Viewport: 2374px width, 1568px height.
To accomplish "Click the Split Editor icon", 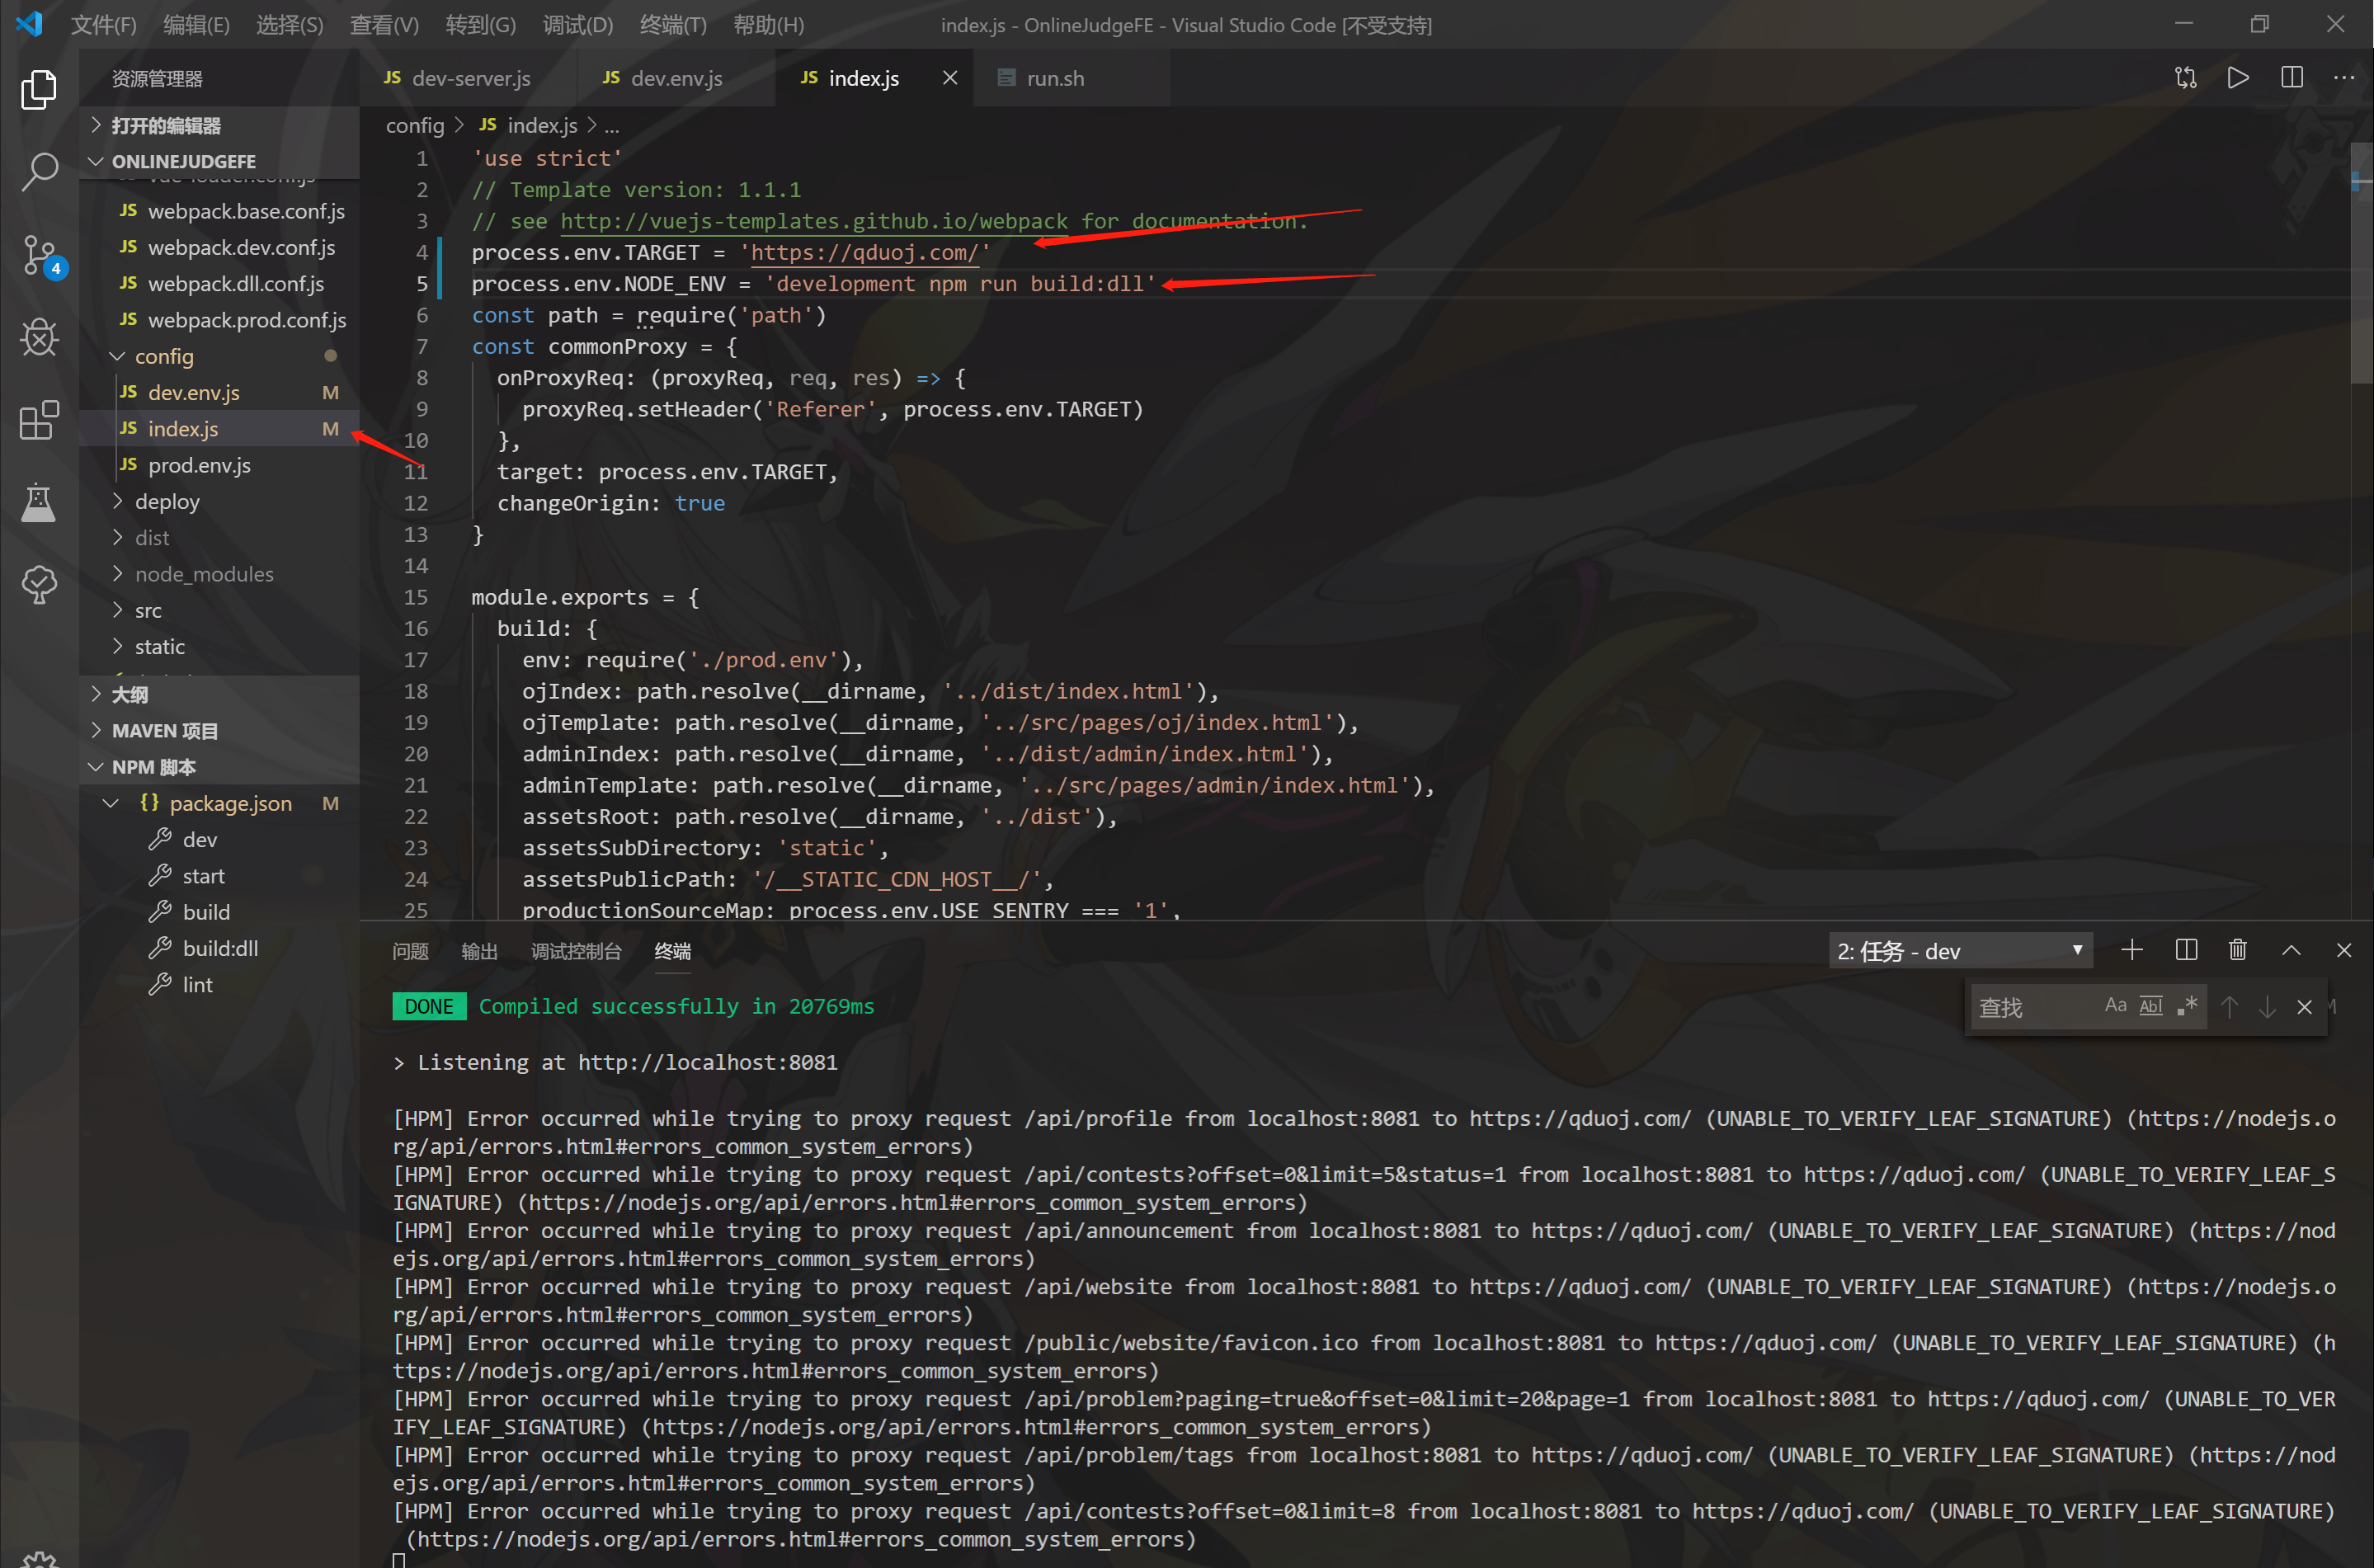I will [2291, 77].
